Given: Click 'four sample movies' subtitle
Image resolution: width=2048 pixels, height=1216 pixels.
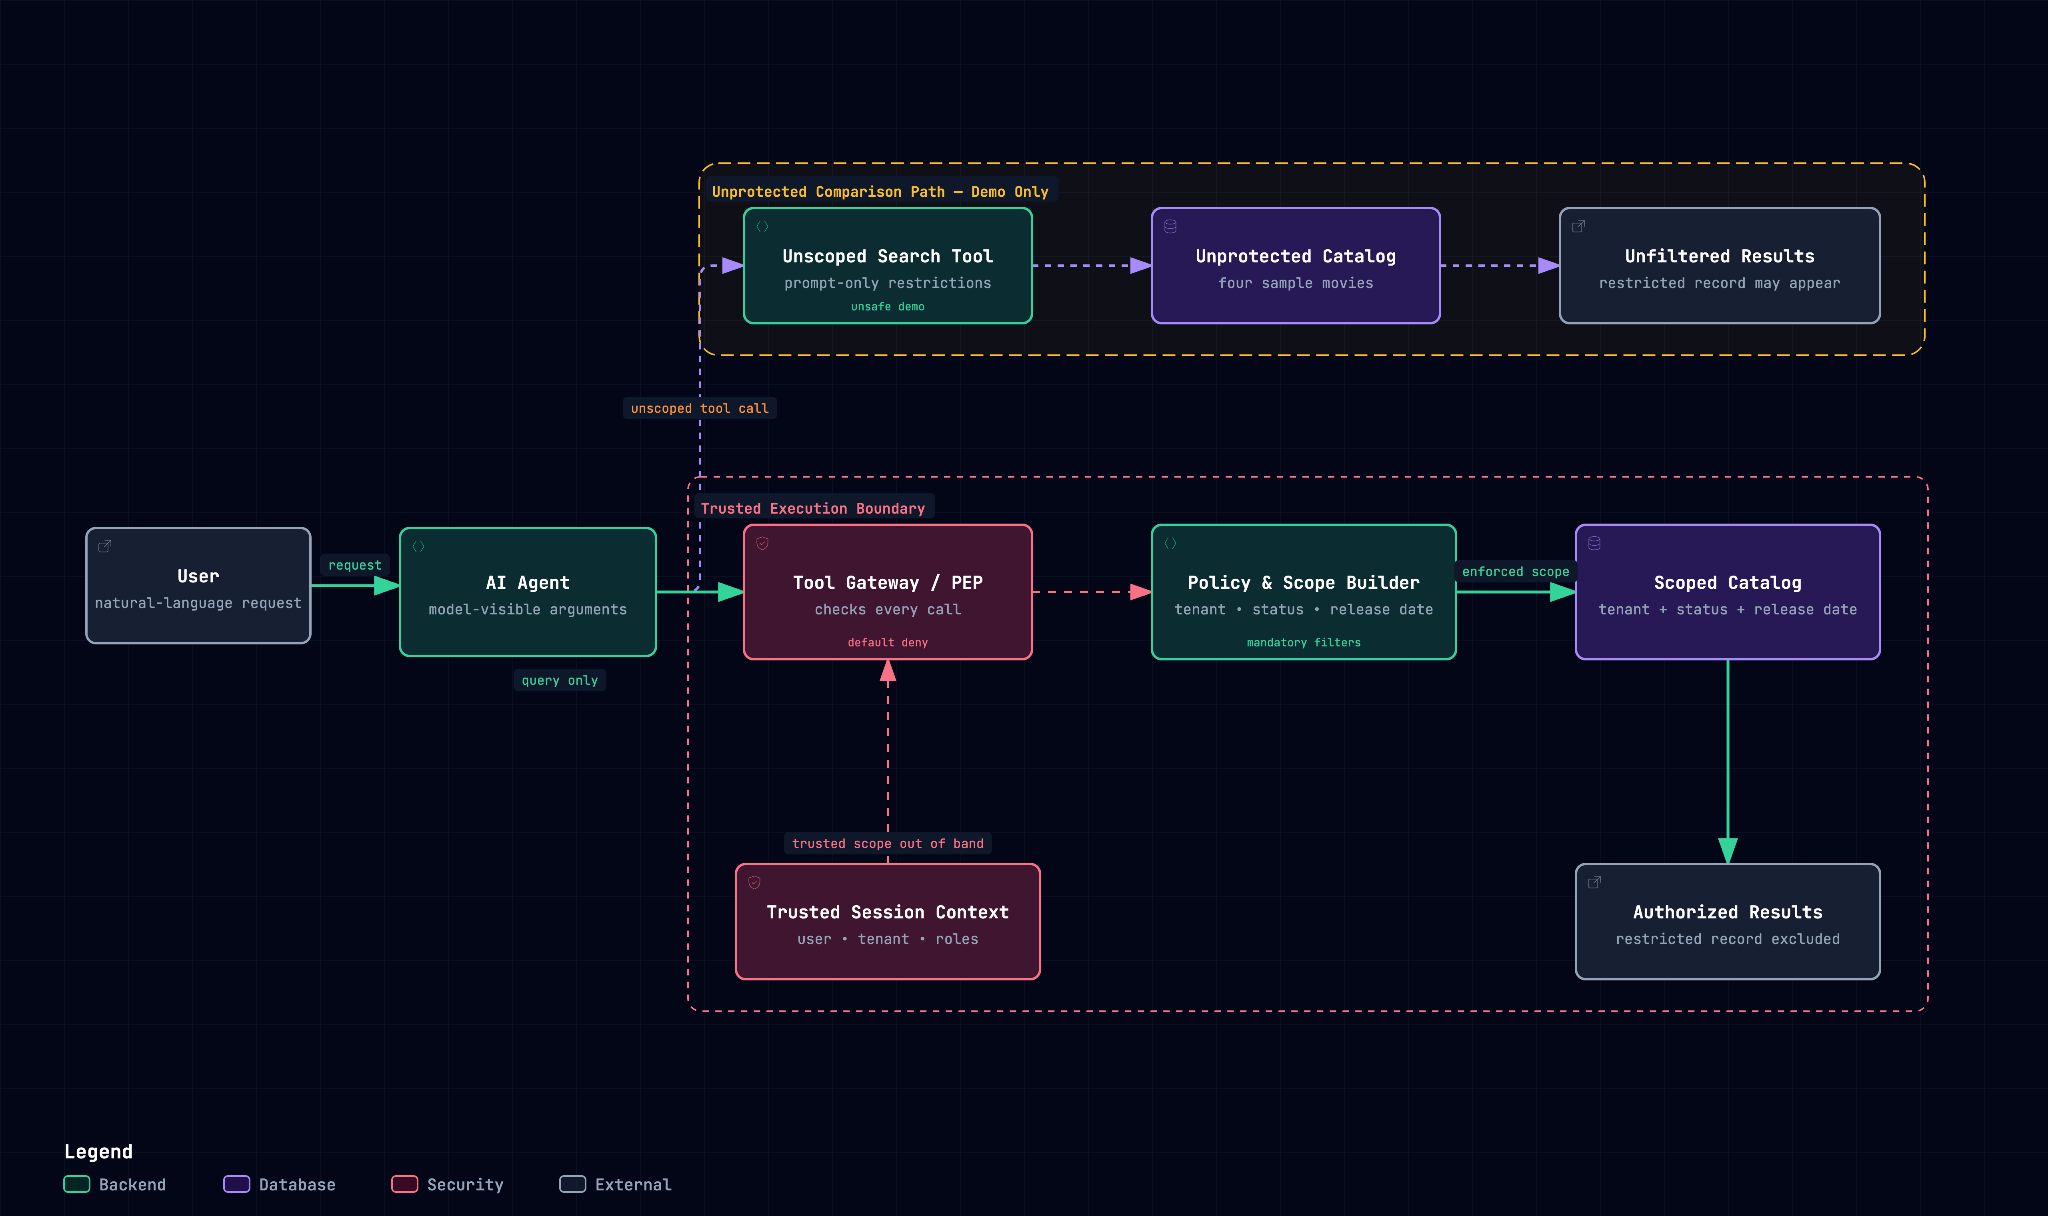Looking at the screenshot, I should (x=1296, y=283).
